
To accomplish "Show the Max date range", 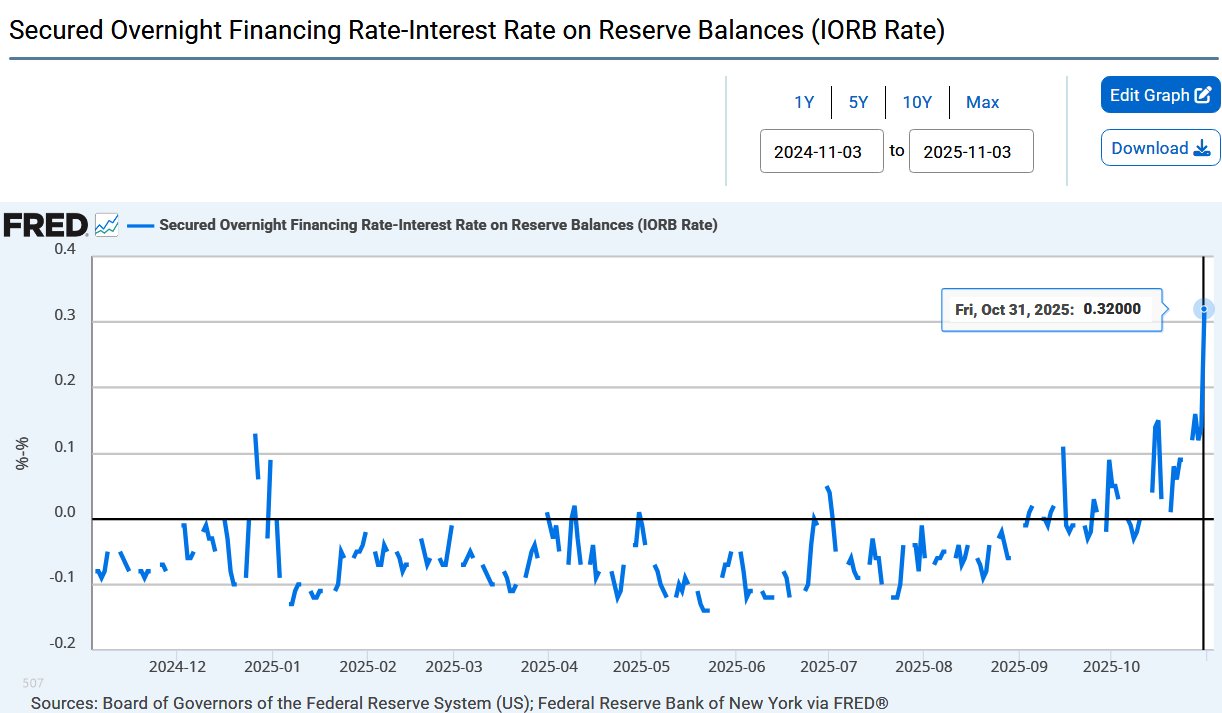I will [982, 102].
